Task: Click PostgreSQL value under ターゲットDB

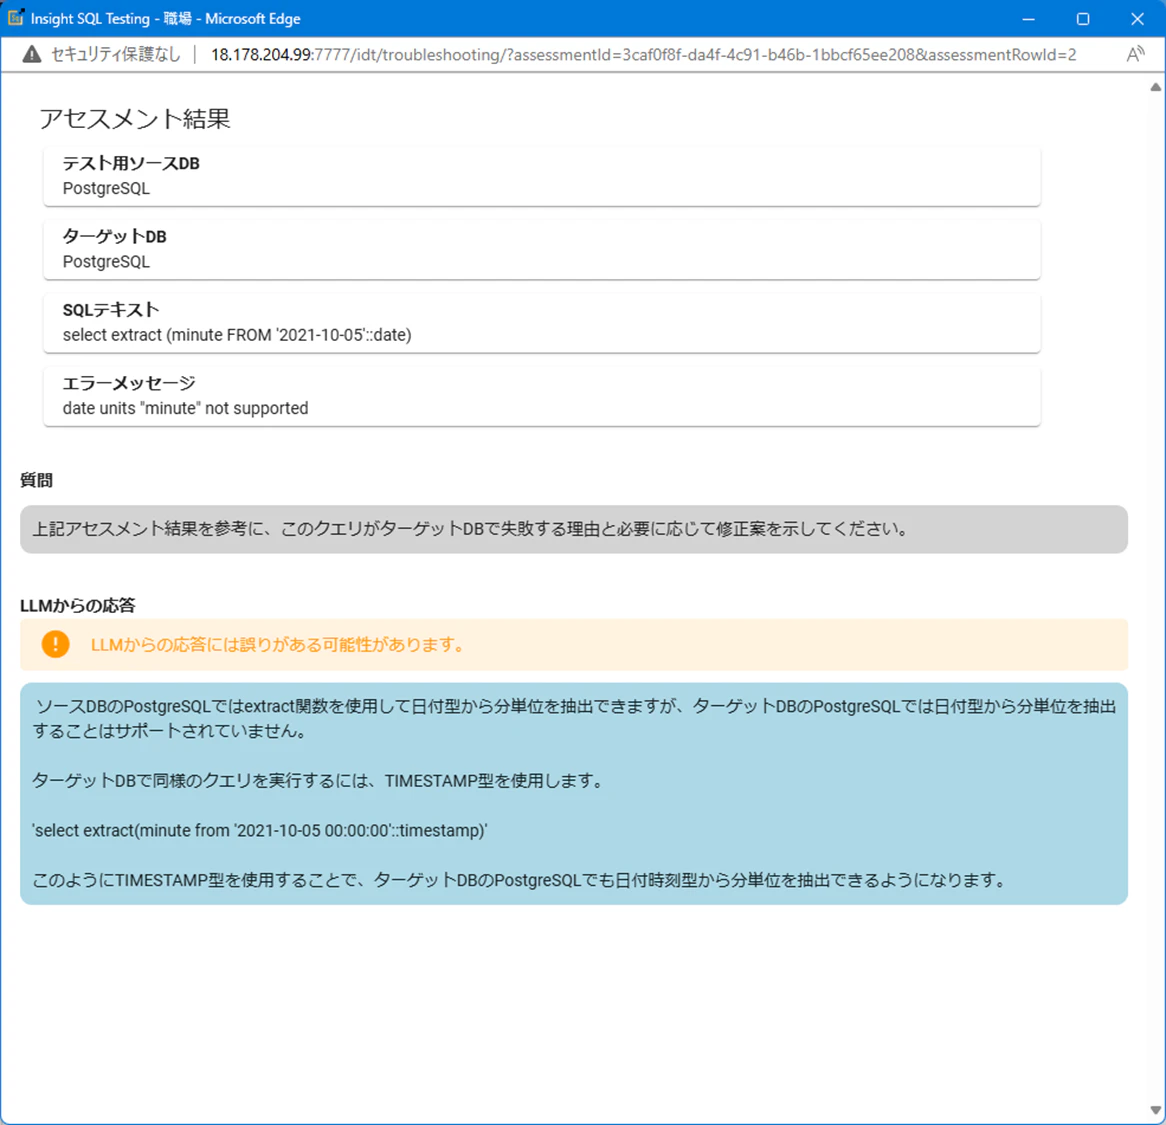Action: (106, 262)
